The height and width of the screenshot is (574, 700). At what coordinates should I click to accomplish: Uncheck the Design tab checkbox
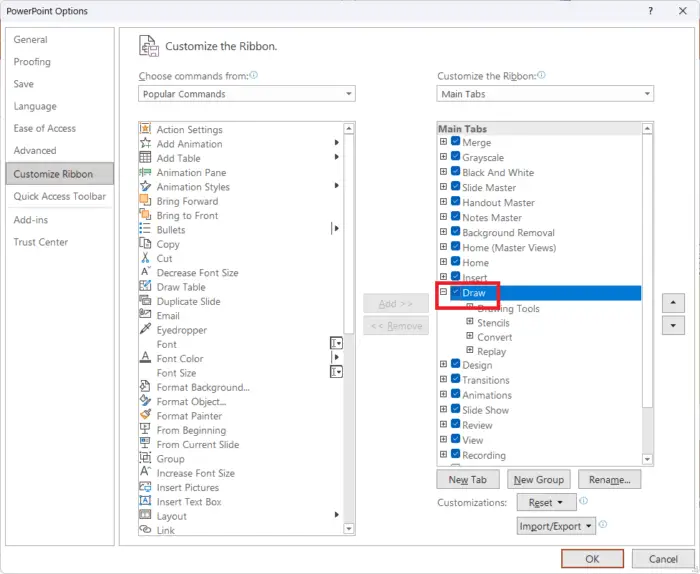tap(455, 364)
